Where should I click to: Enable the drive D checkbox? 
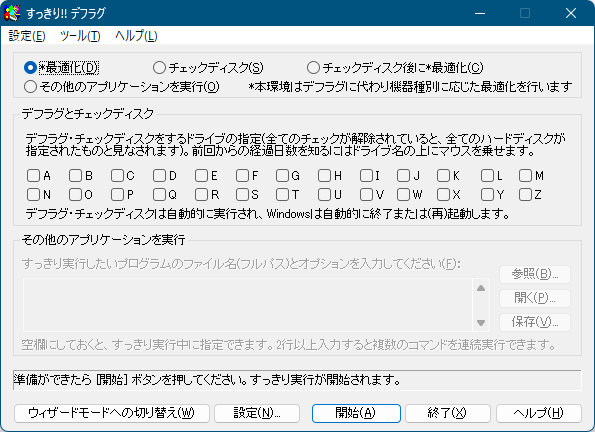pyautogui.click(x=165, y=175)
